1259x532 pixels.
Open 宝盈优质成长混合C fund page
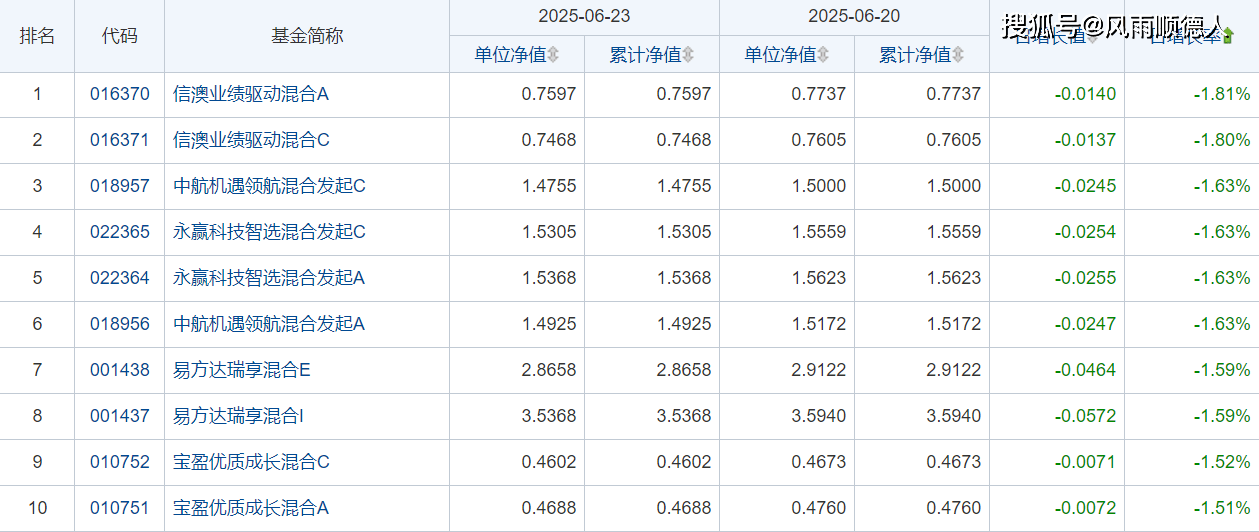pos(251,462)
